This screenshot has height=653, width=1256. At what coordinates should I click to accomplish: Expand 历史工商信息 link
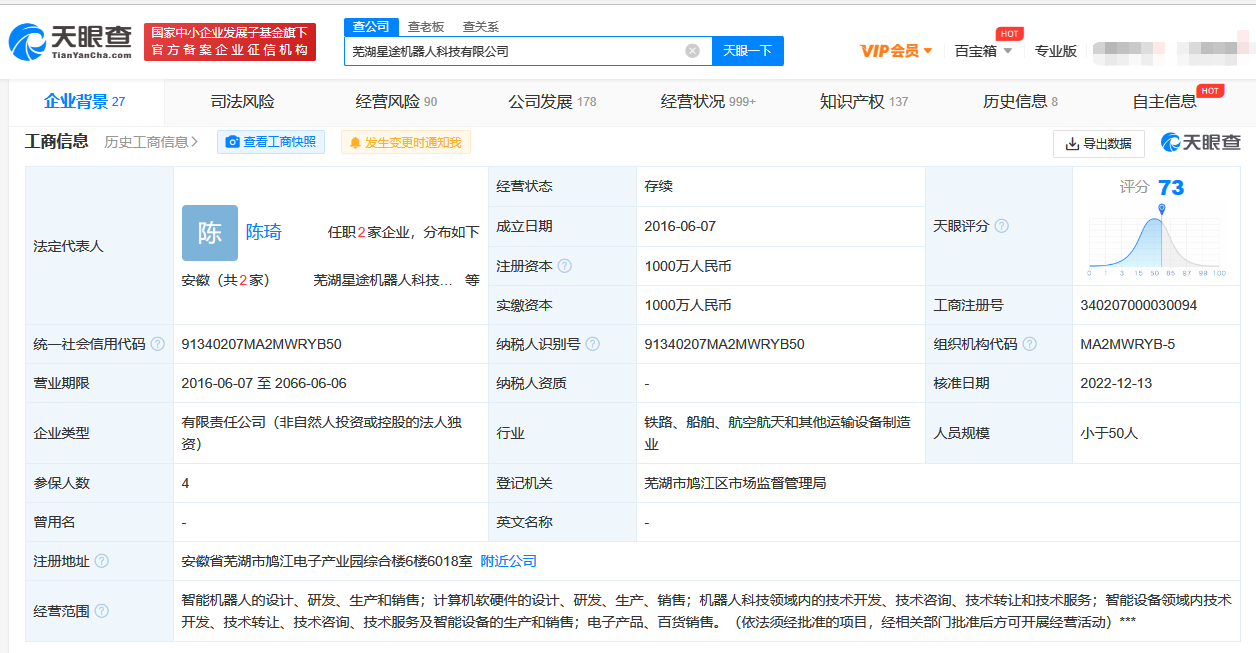(x=151, y=142)
